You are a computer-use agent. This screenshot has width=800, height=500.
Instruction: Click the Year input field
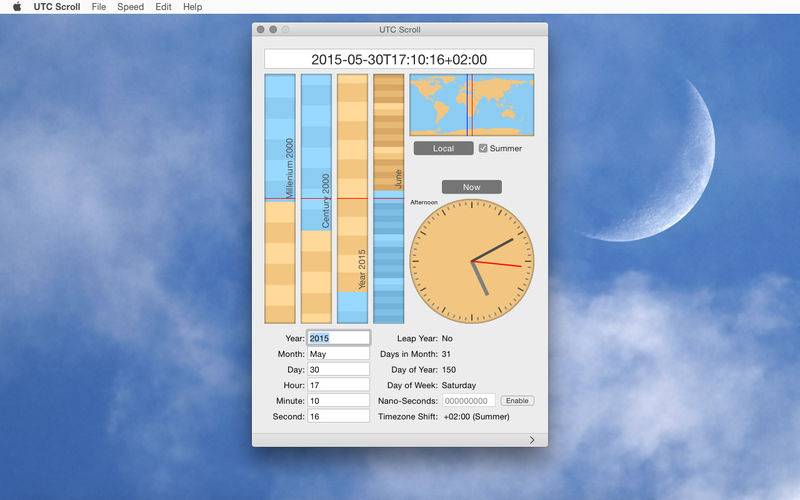coord(339,338)
